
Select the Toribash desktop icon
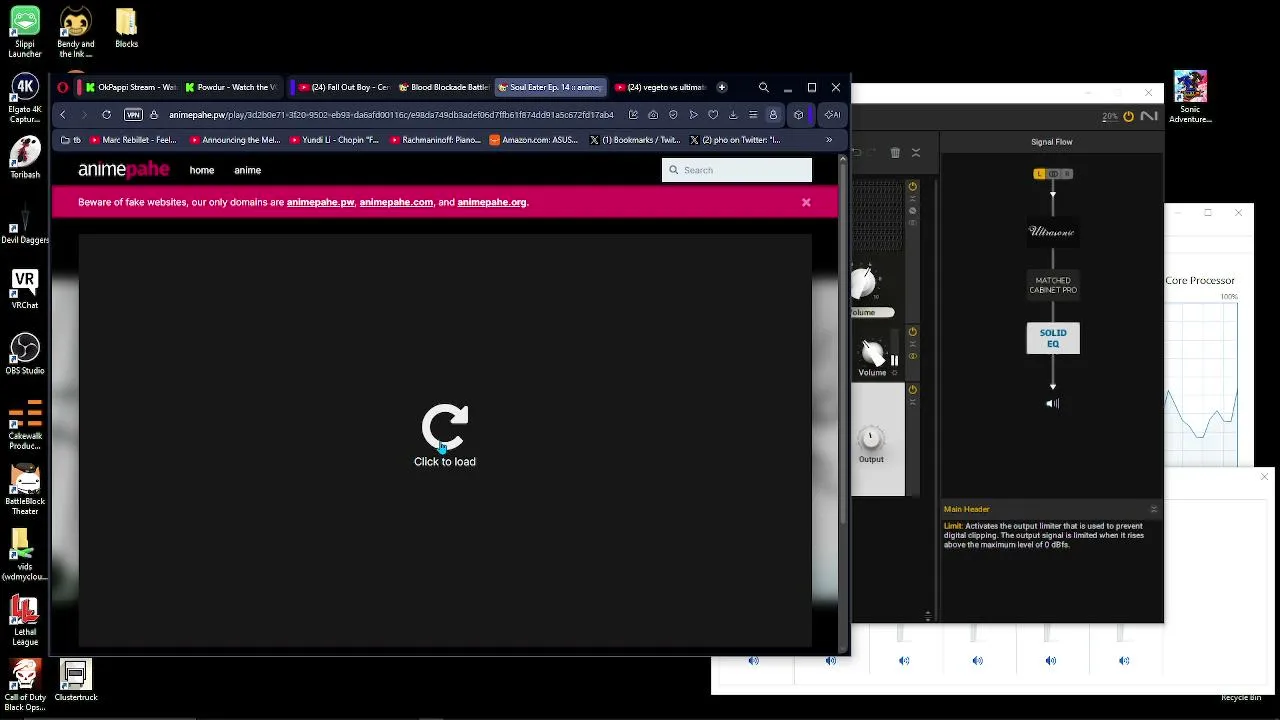[x=25, y=158]
